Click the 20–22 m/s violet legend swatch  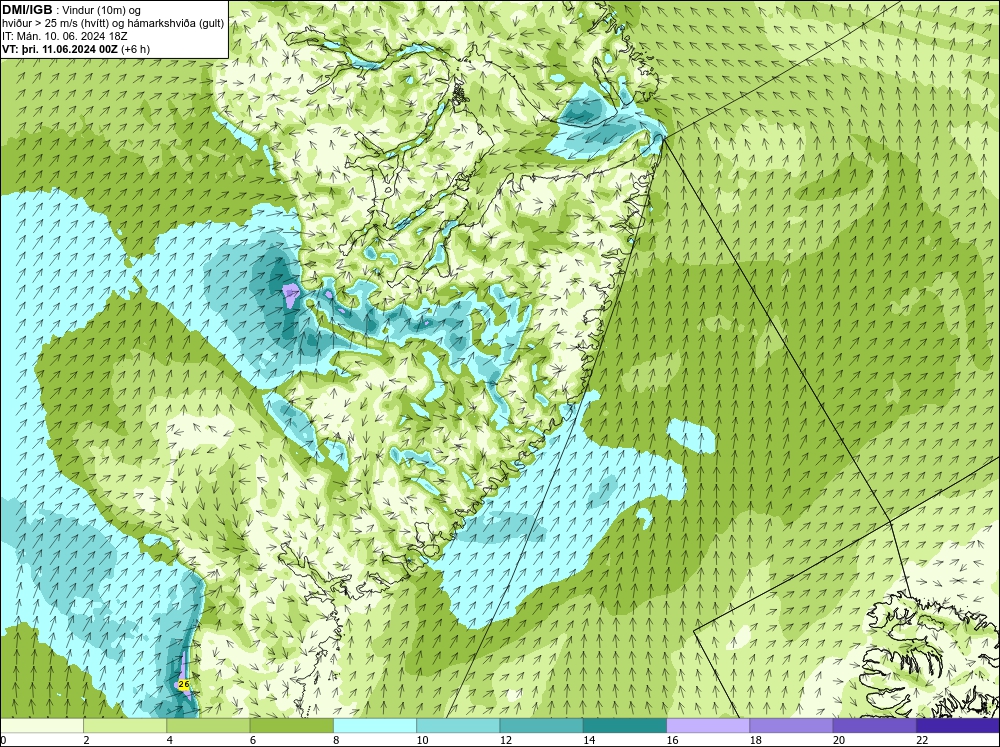(874, 726)
